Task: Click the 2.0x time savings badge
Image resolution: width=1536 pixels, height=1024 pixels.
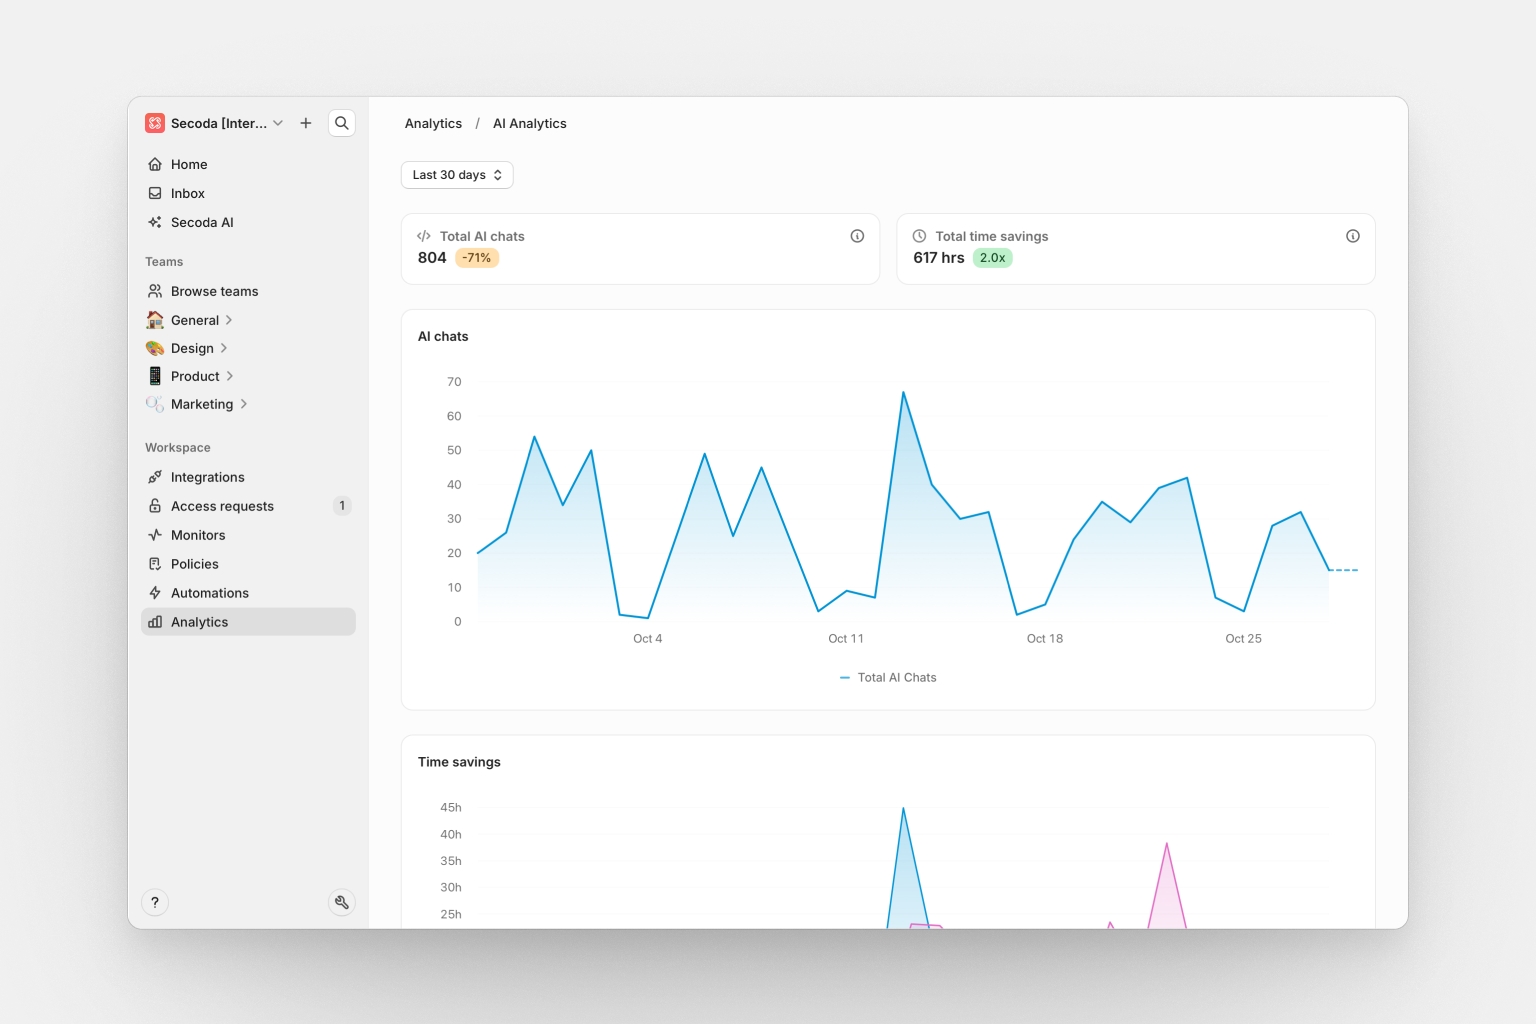Action: point(992,258)
